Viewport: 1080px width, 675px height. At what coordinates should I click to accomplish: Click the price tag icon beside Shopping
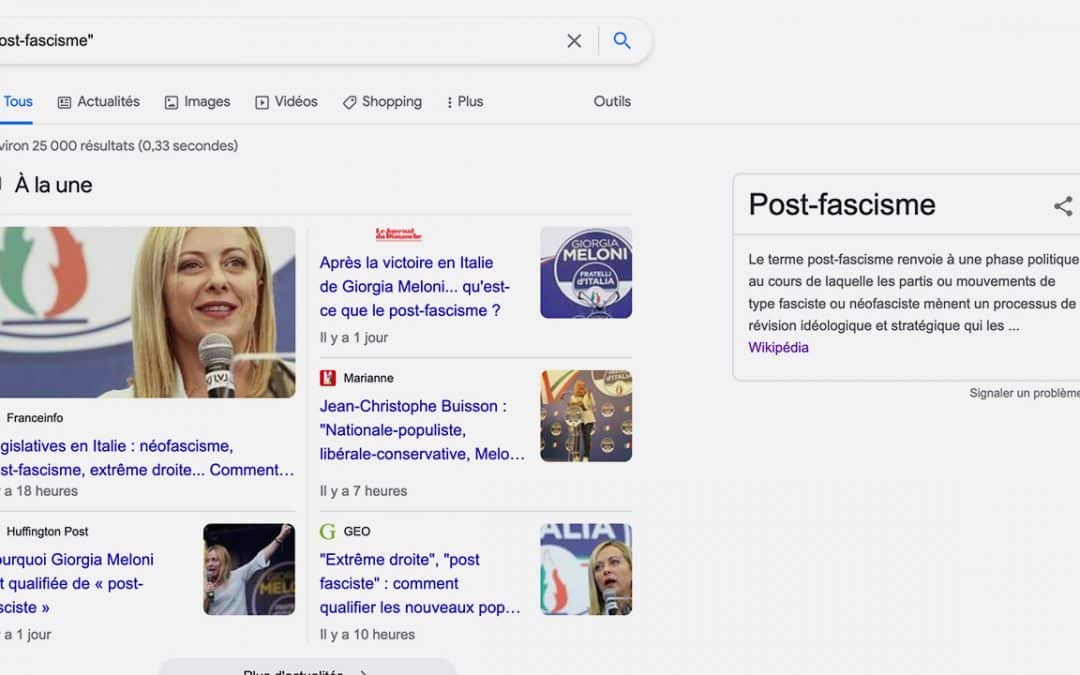(x=349, y=101)
